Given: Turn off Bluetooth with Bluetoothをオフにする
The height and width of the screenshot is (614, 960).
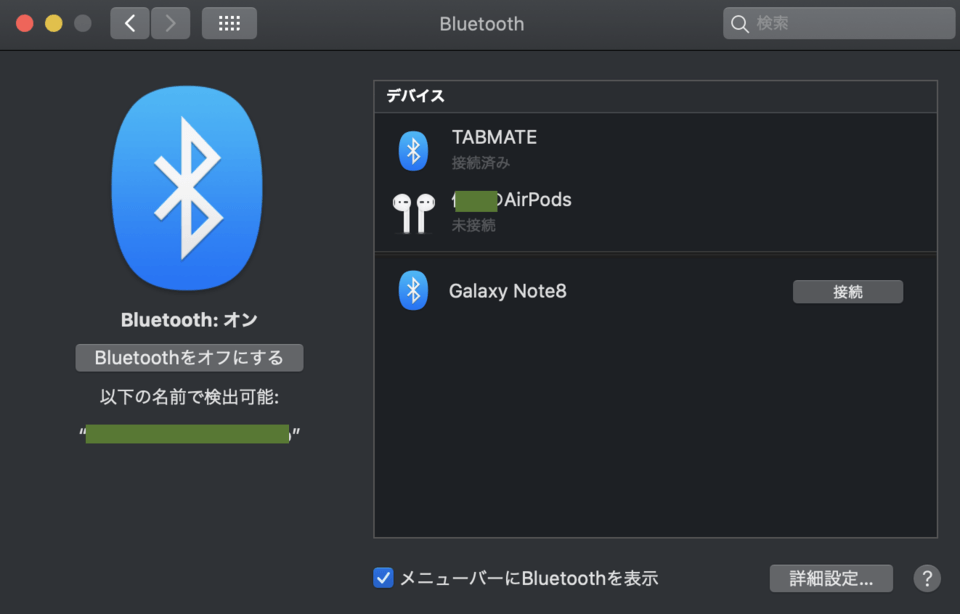Looking at the screenshot, I should point(189,358).
